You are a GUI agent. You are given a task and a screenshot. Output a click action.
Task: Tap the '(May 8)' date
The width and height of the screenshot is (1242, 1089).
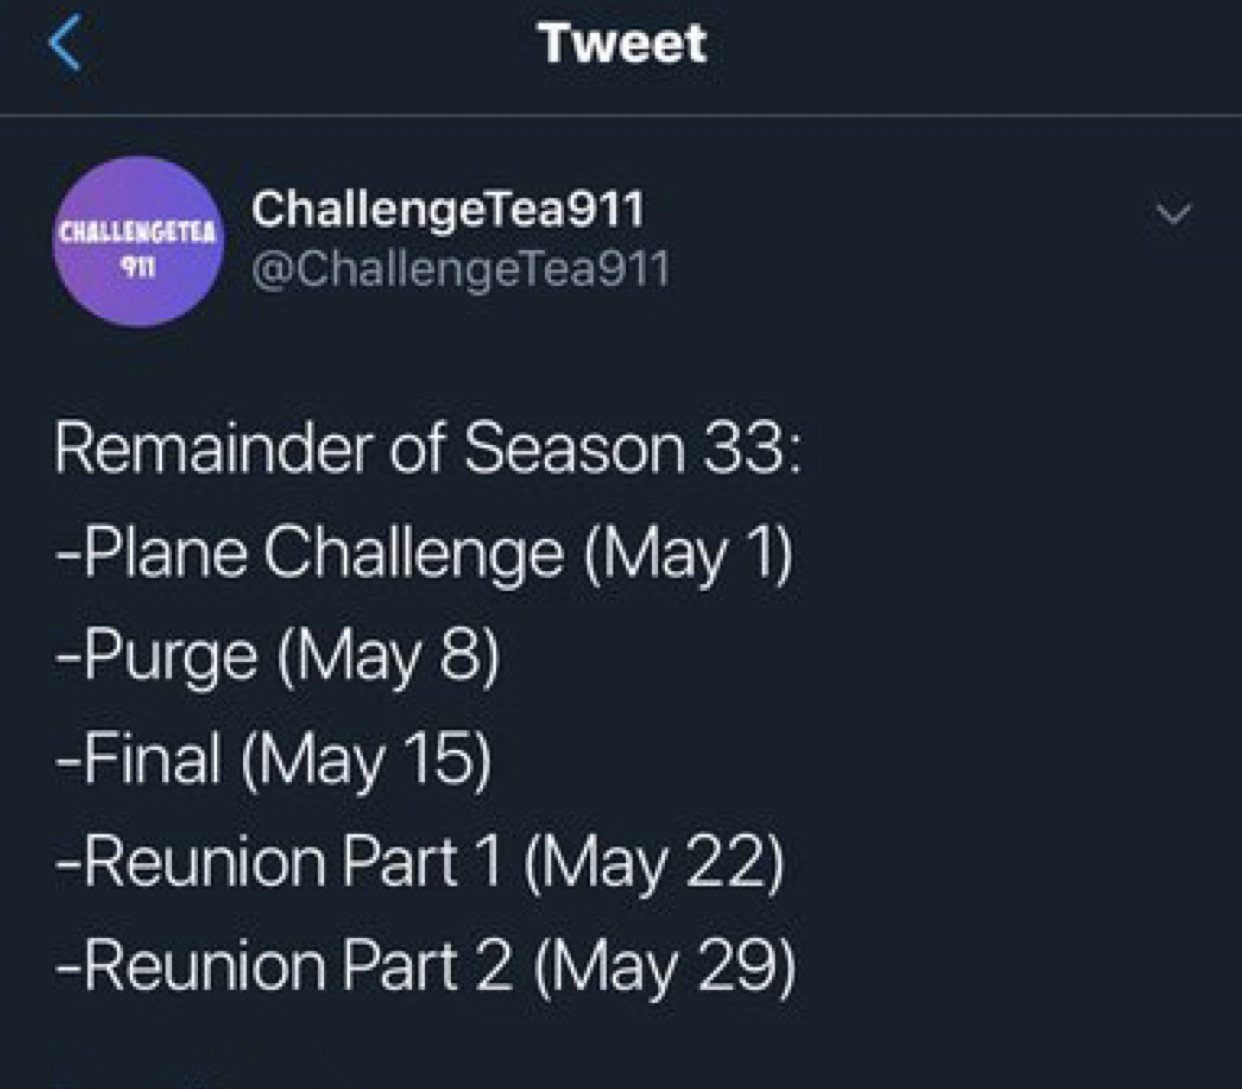[x=388, y=658]
